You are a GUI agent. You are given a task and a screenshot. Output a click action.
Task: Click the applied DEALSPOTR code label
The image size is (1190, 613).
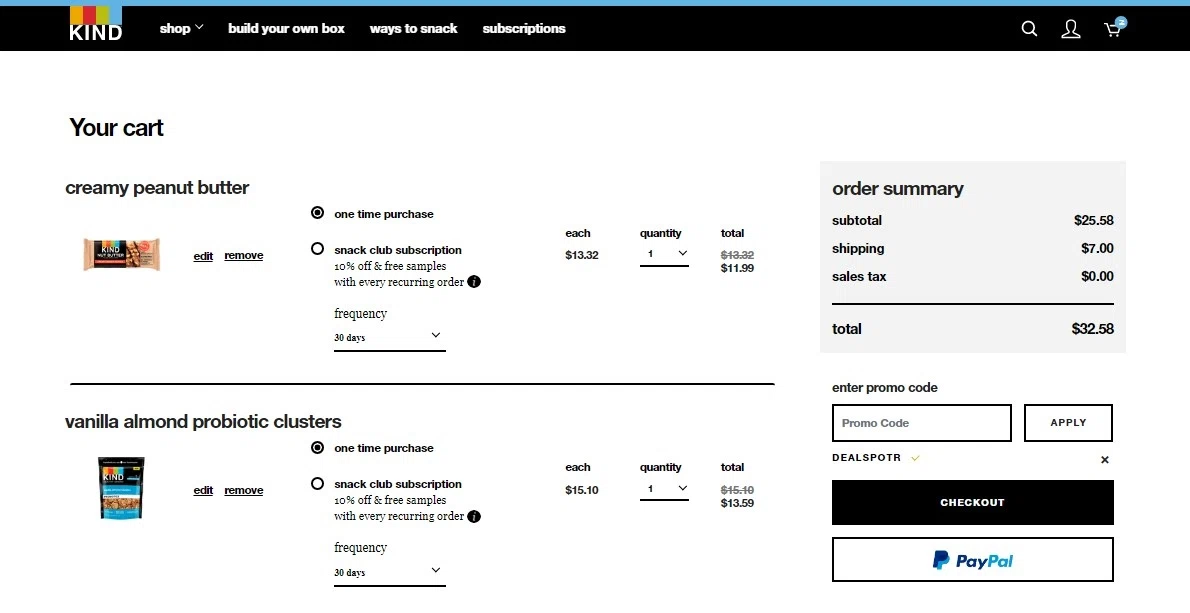(x=866, y=457)
